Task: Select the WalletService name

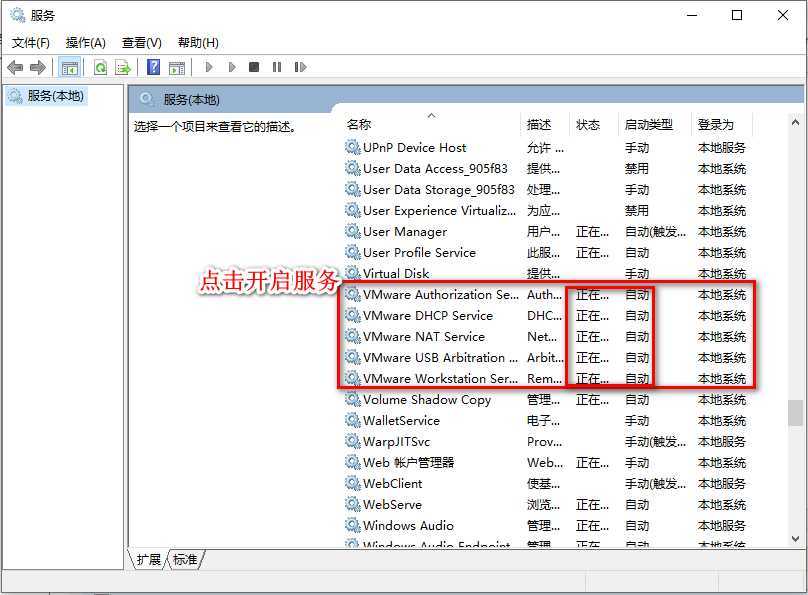Action: [x=401, y=420]
